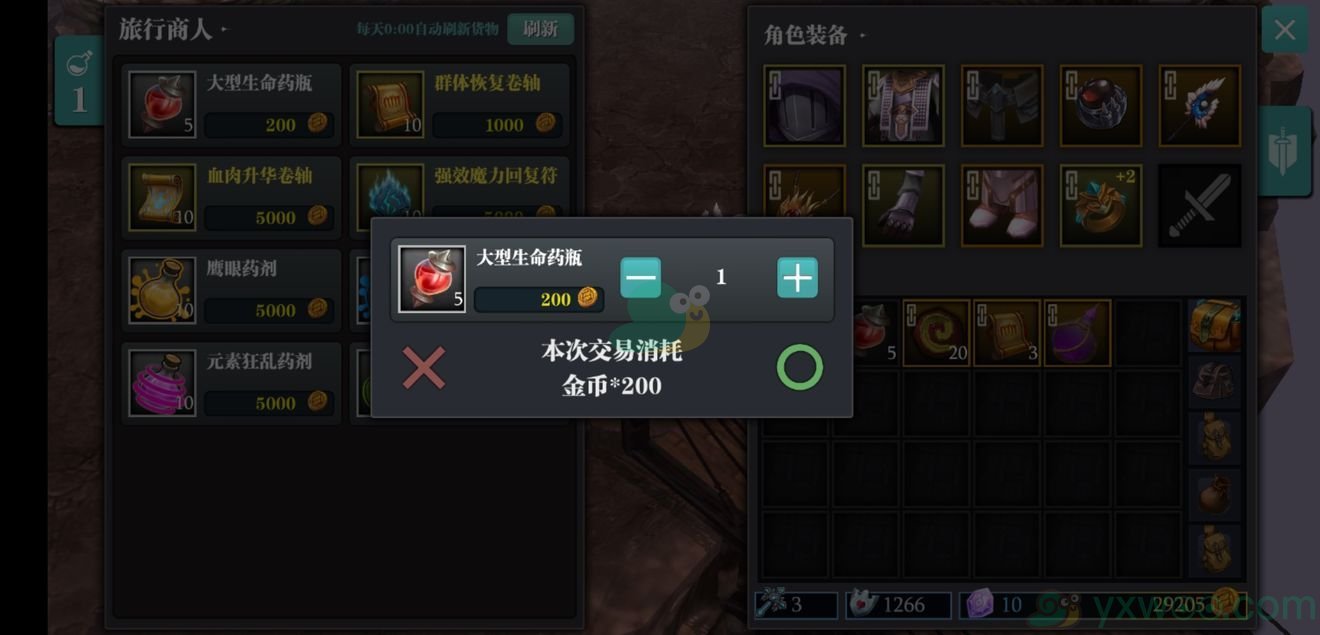Increase purchase quantity with plus button
This screenshot has width=1320, height=635.
click(x=797, y=278)
